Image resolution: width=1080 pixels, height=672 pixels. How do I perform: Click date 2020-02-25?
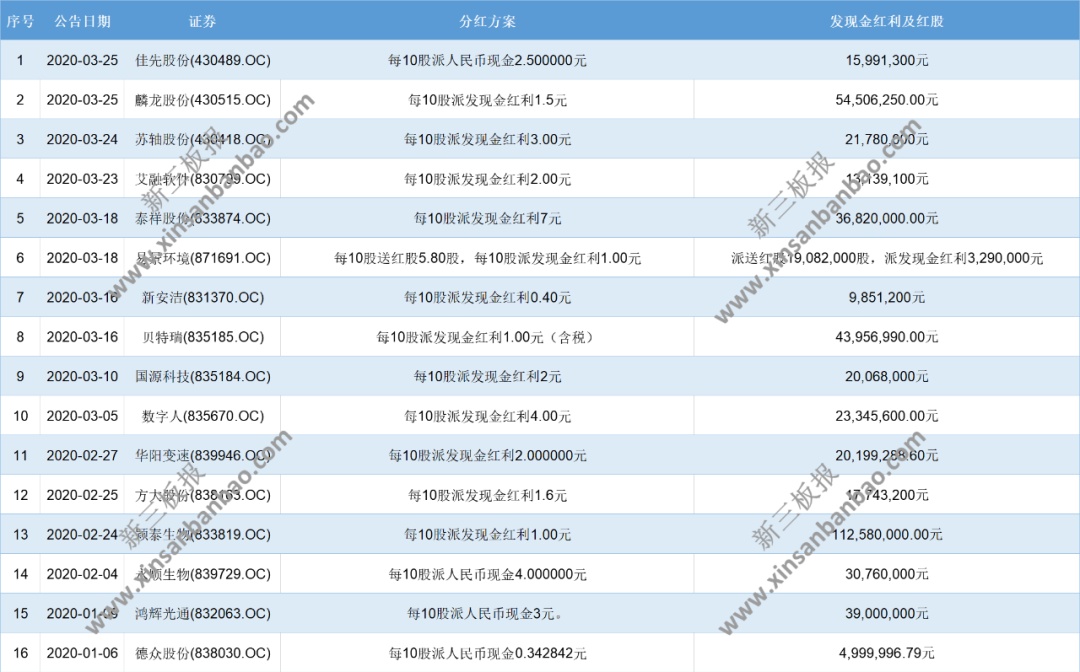pos(83,495)
